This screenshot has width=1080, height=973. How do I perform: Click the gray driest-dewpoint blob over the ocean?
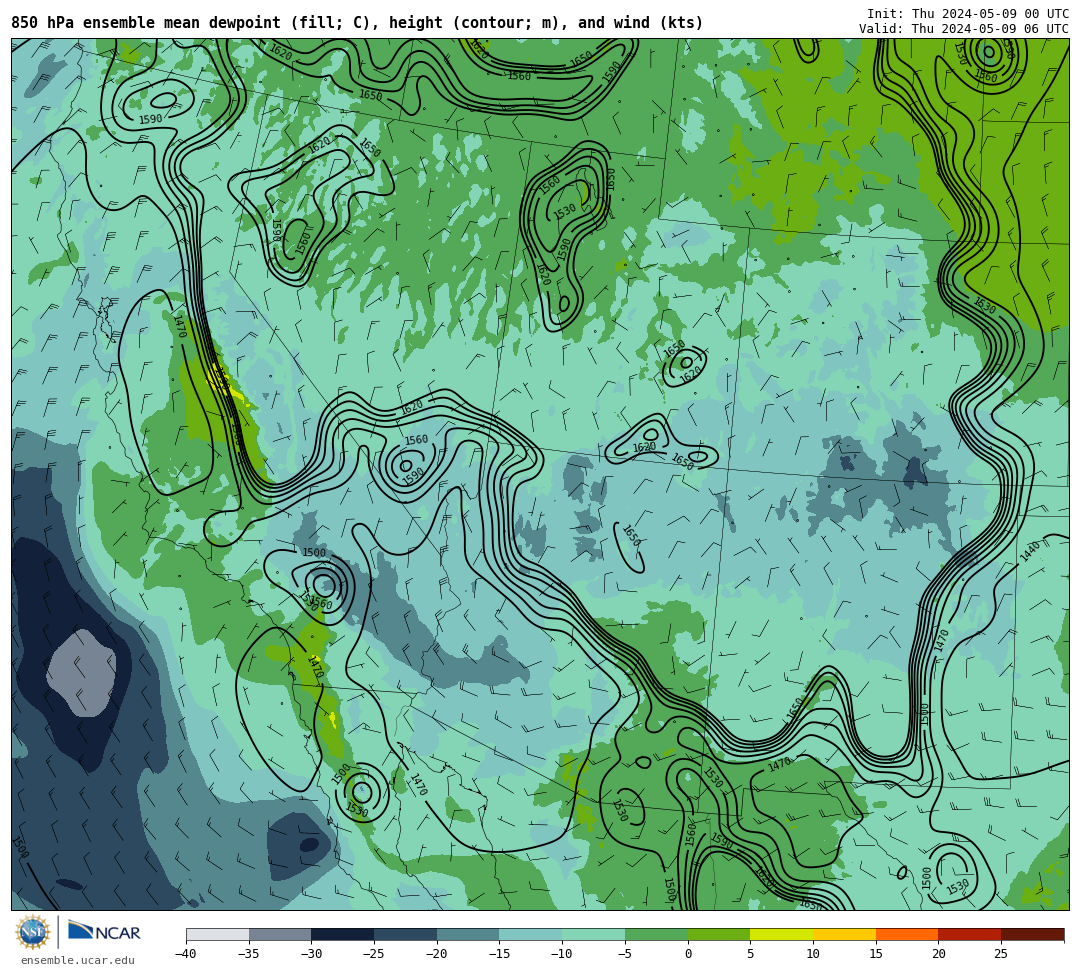(x=81, y=673)
